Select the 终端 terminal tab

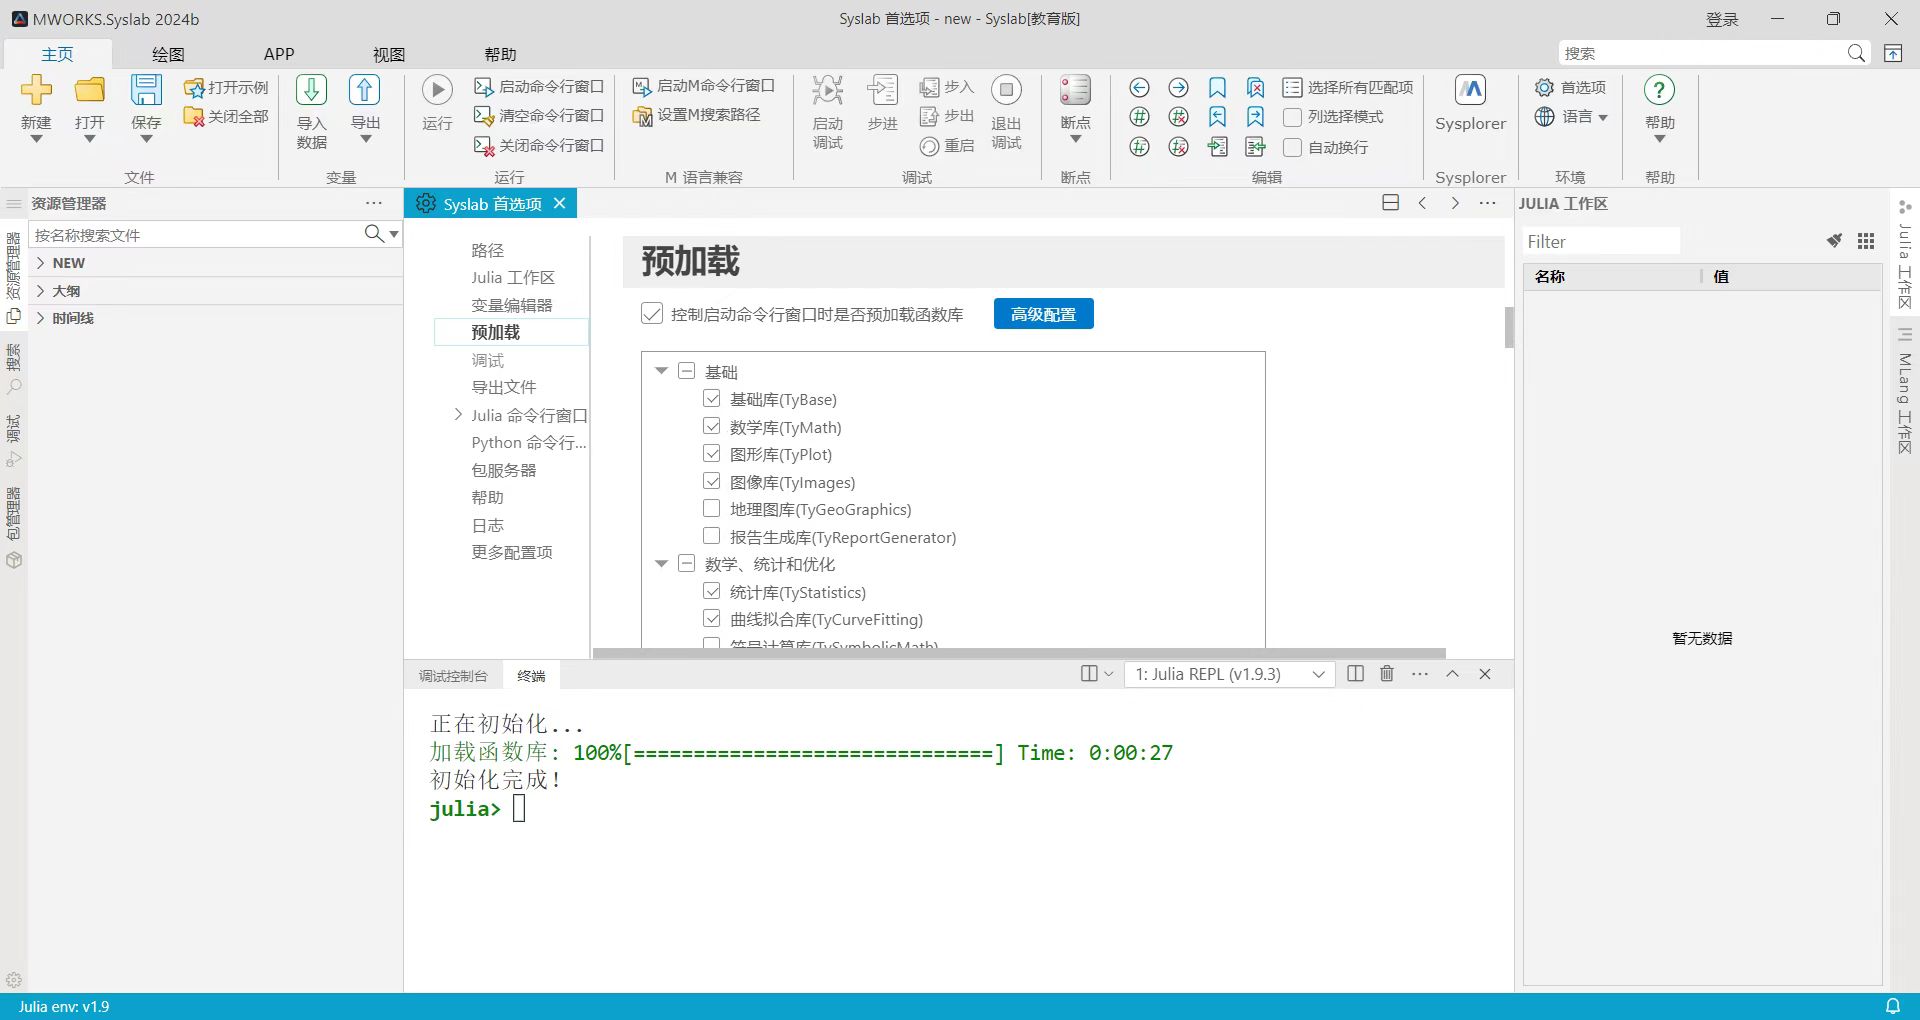pos(531,676)
